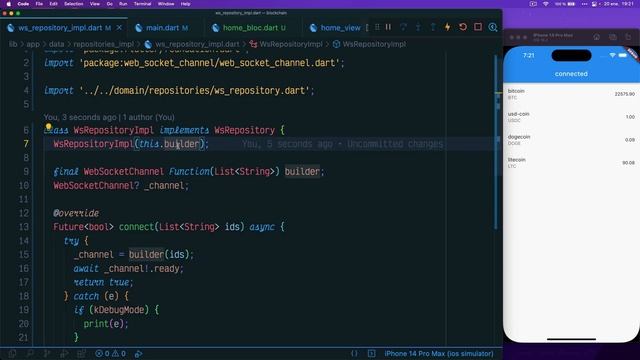
Task: Click the last WsRepositoryImpl constructor breadcrumb
Action: tap(369, 44)
